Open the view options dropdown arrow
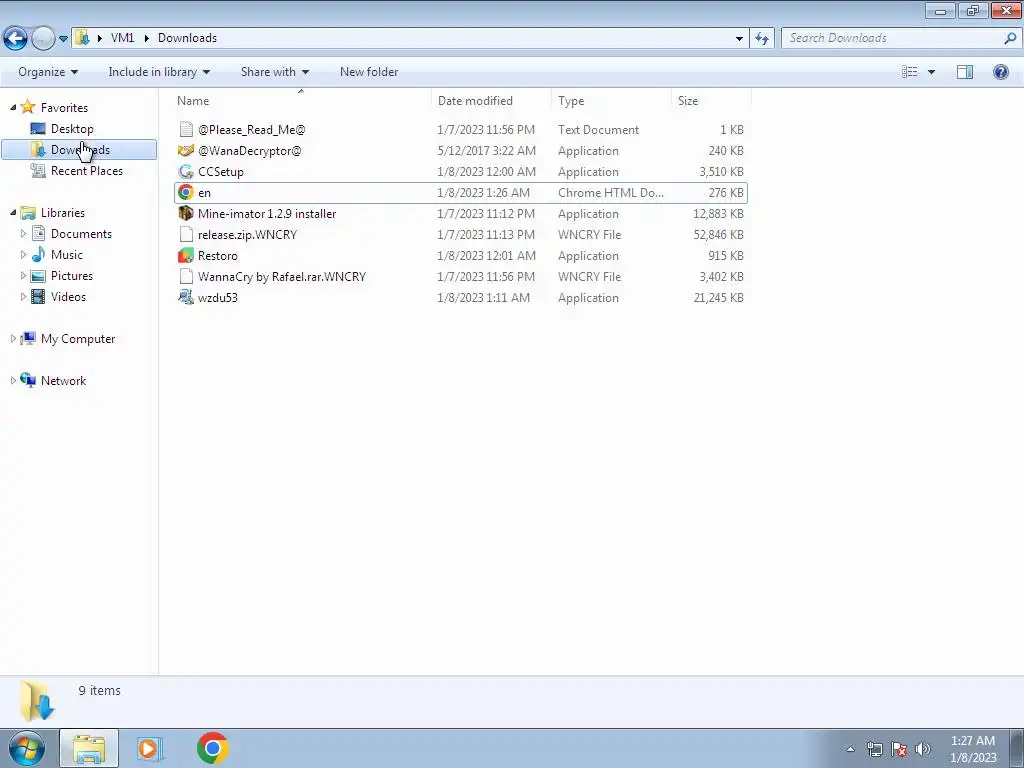 (x=931, y=72)
